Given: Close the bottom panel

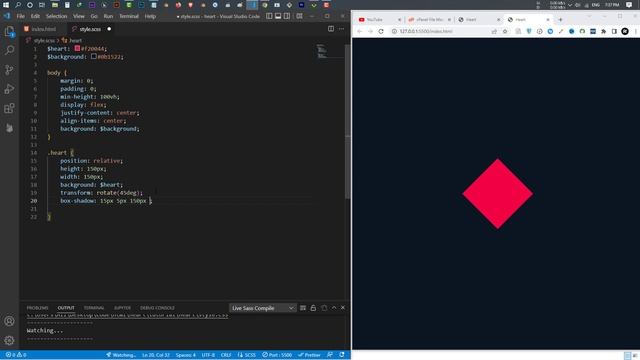Looking at the screenshot, I should coord(343,308).
